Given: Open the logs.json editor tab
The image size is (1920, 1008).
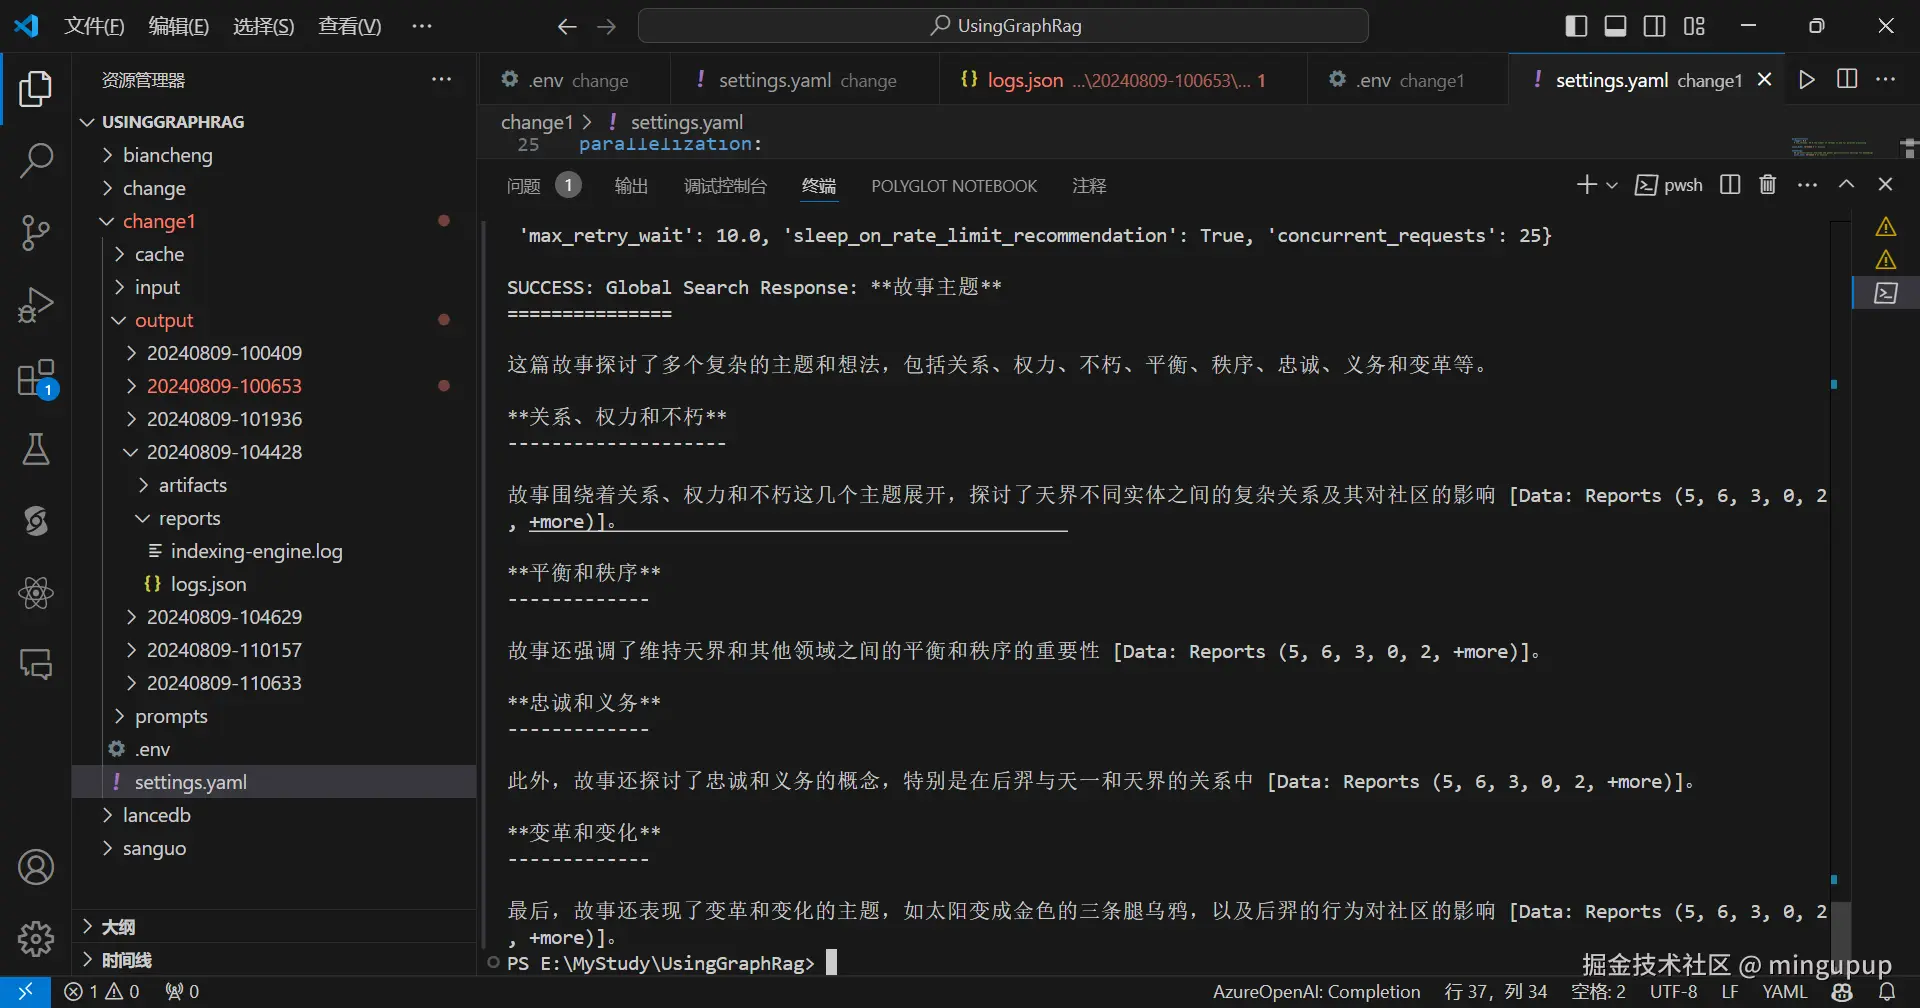Looking at the screenshot, I should (1123, 80).
